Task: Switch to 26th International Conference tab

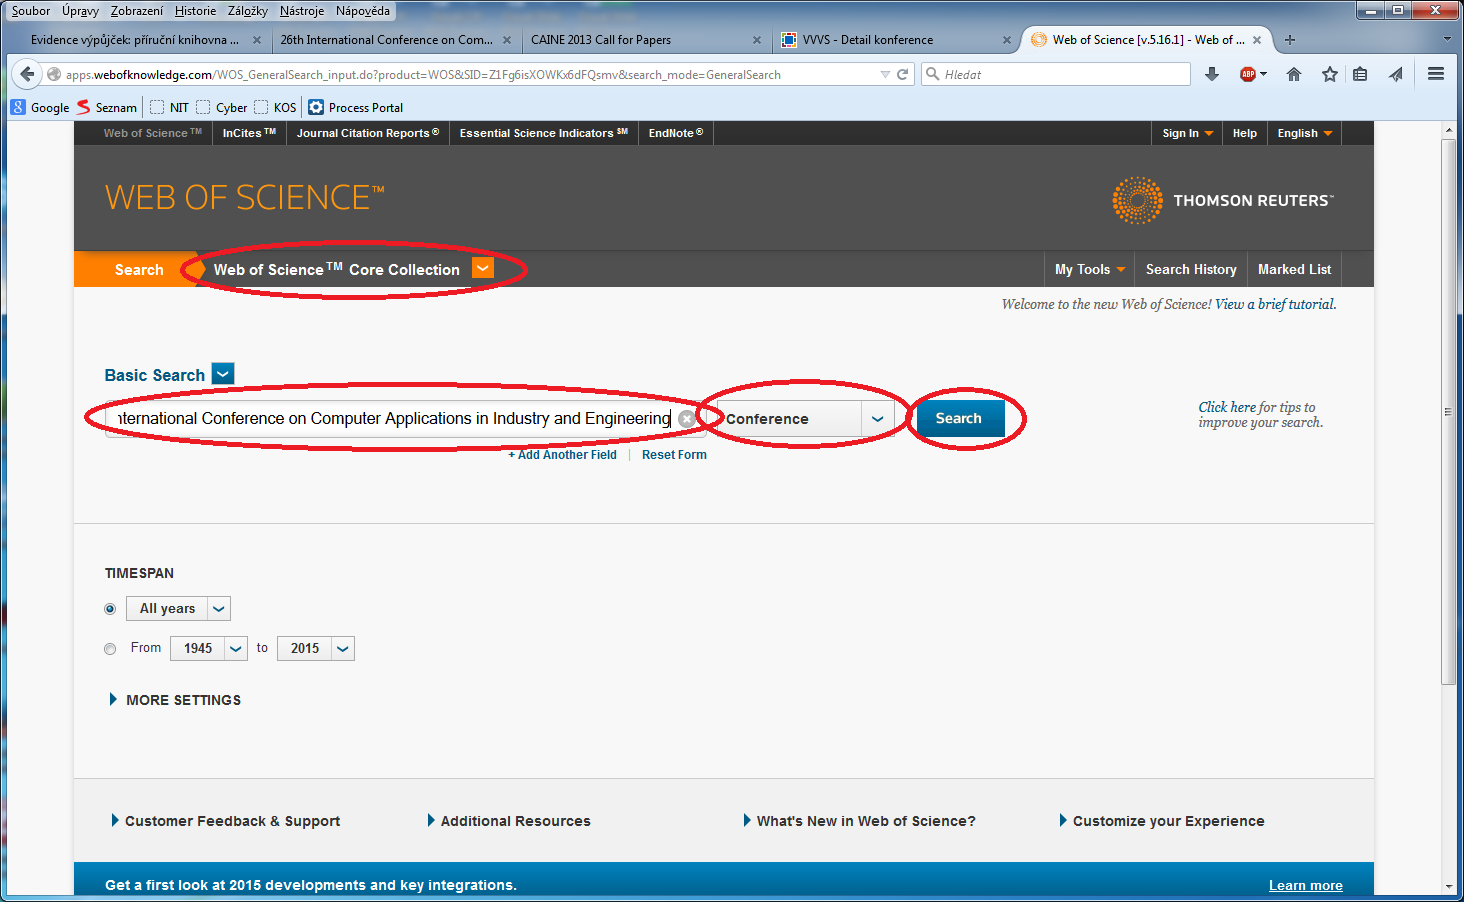Action: tap(396, 40)
